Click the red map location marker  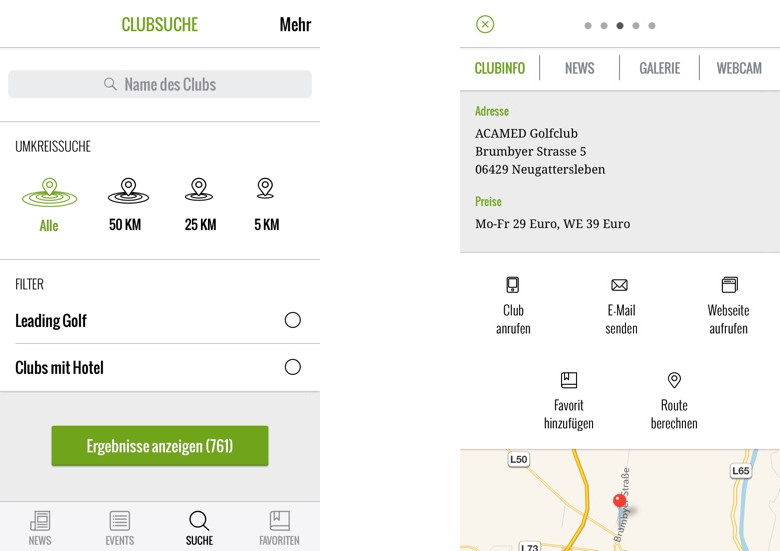[x=619, y=500]
